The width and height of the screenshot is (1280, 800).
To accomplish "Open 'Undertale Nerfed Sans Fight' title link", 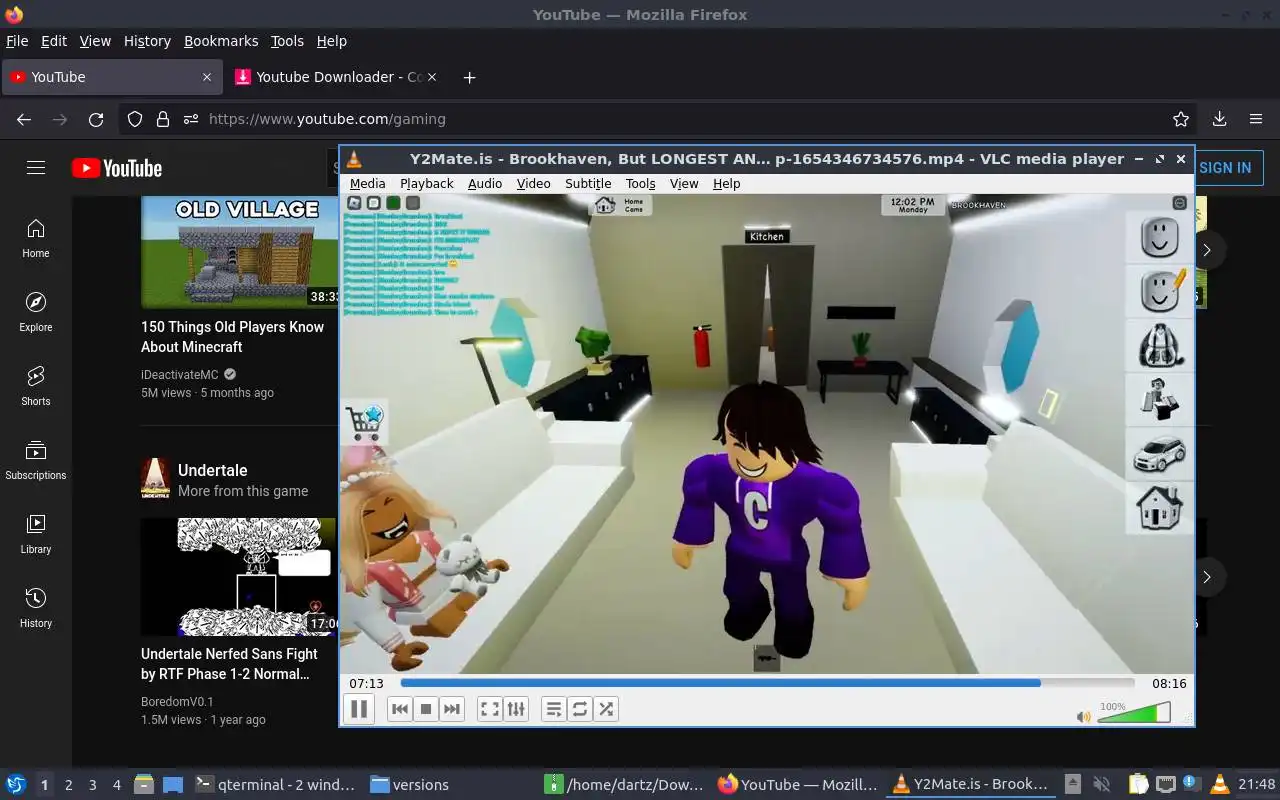I will point(229,664).
